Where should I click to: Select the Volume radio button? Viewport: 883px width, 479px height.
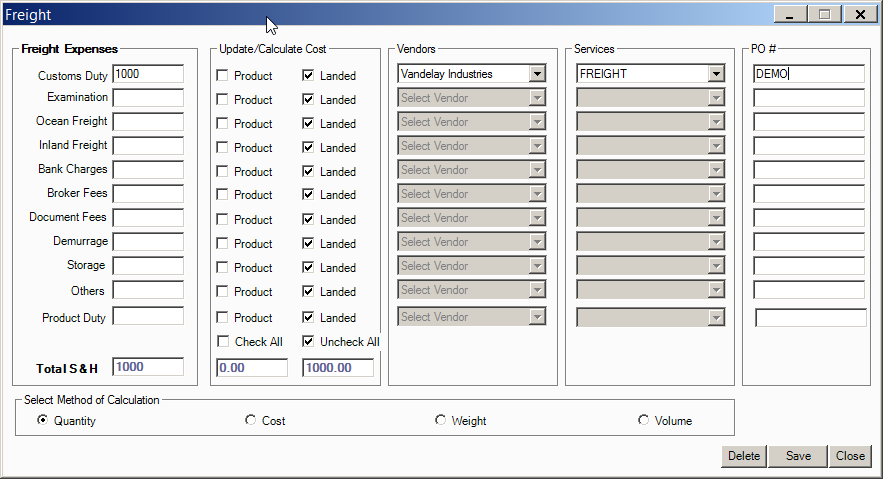tap(643, 421)
